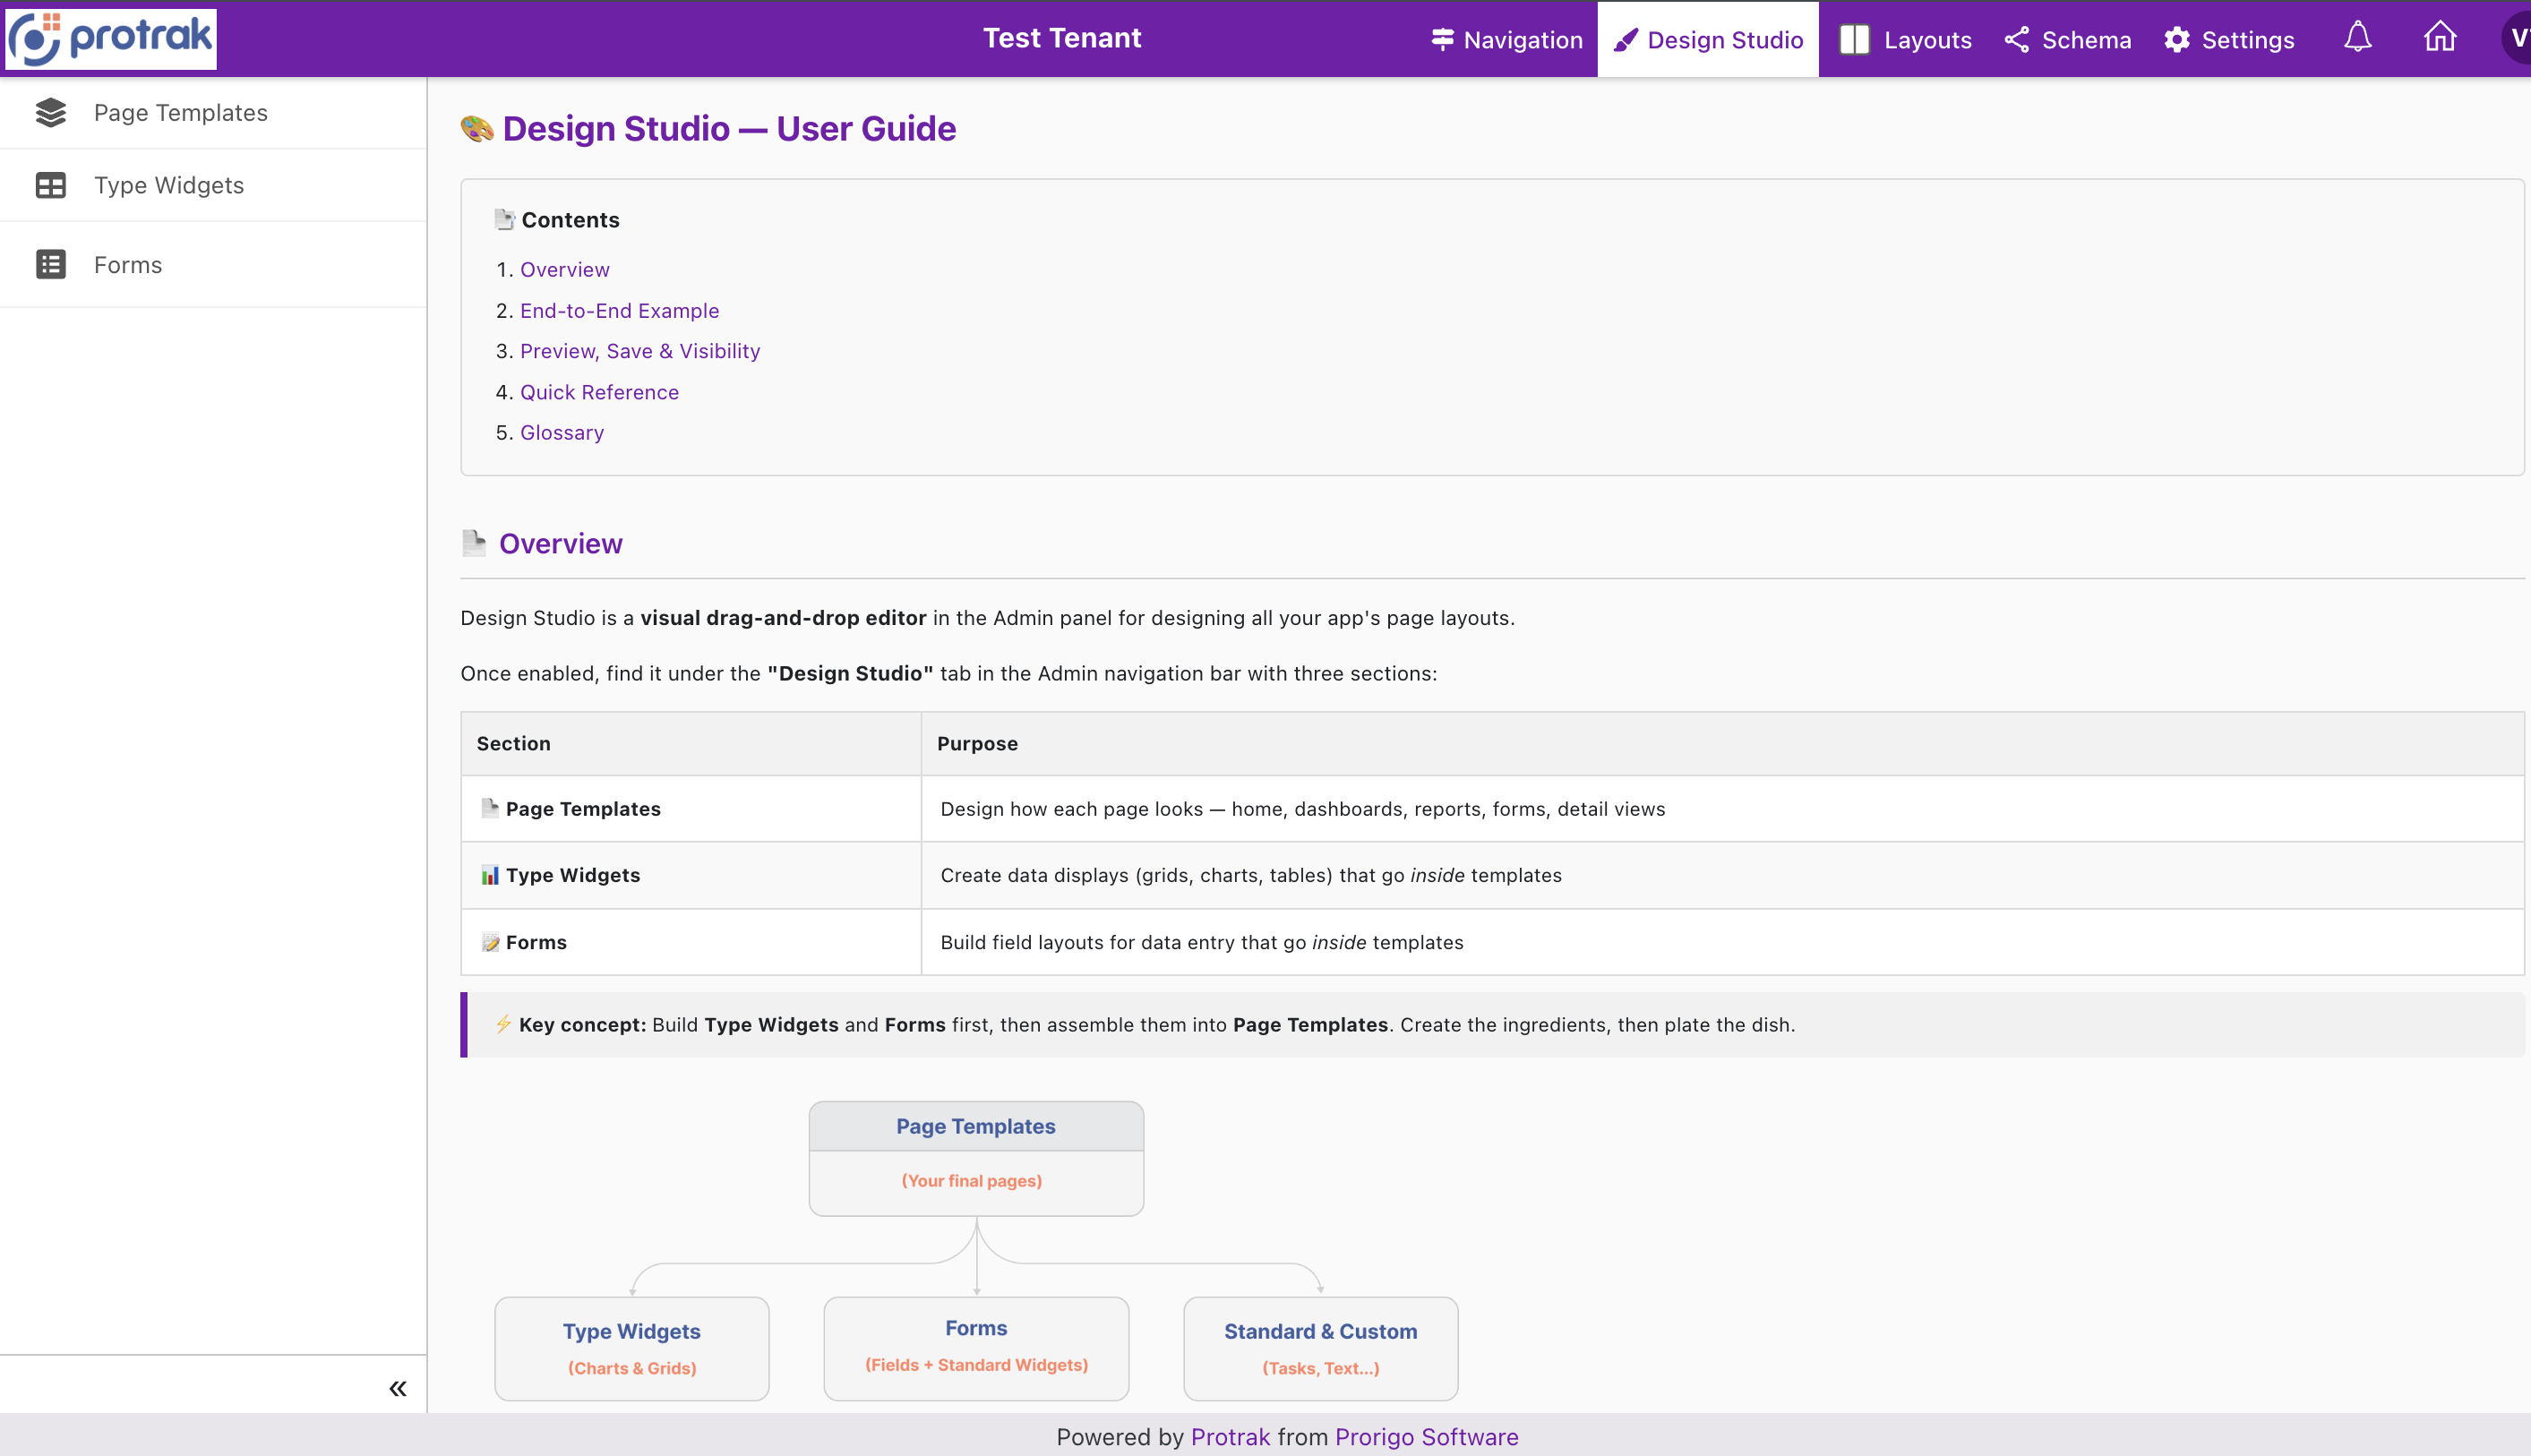
Task: Click the Overview section heading
Action: (560, 544)
